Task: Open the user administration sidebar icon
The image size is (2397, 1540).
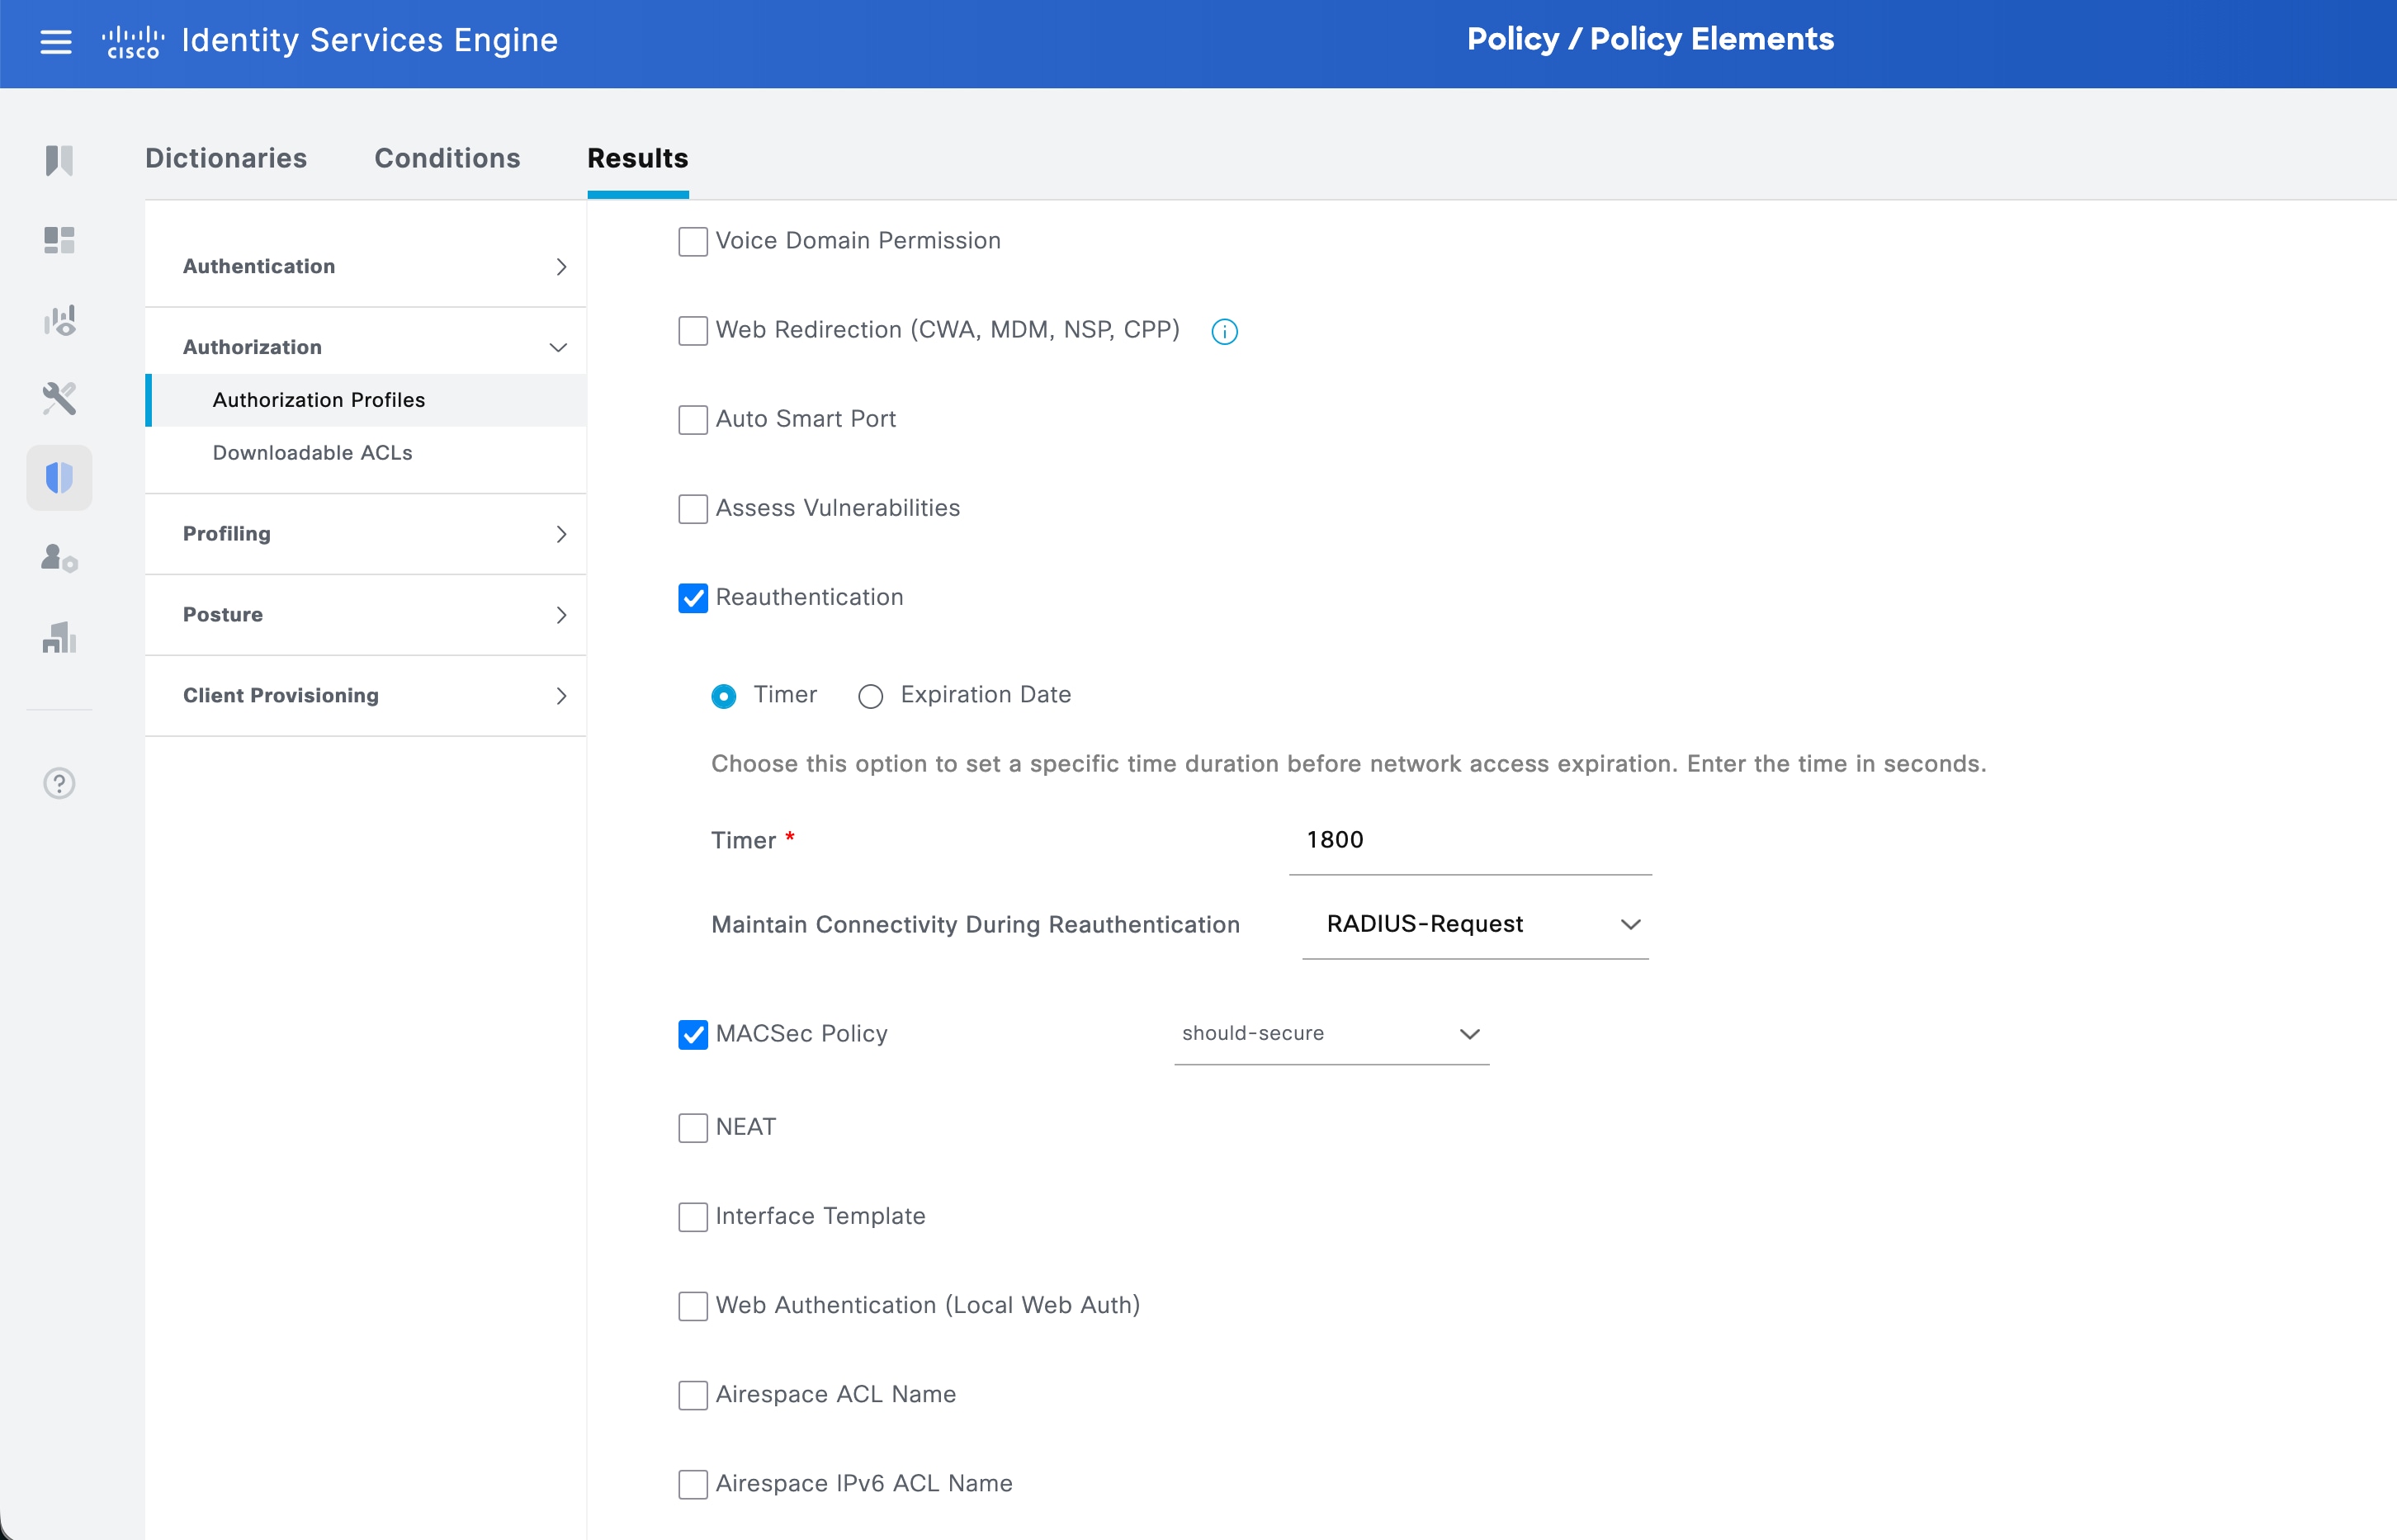Action: [59, 557]
